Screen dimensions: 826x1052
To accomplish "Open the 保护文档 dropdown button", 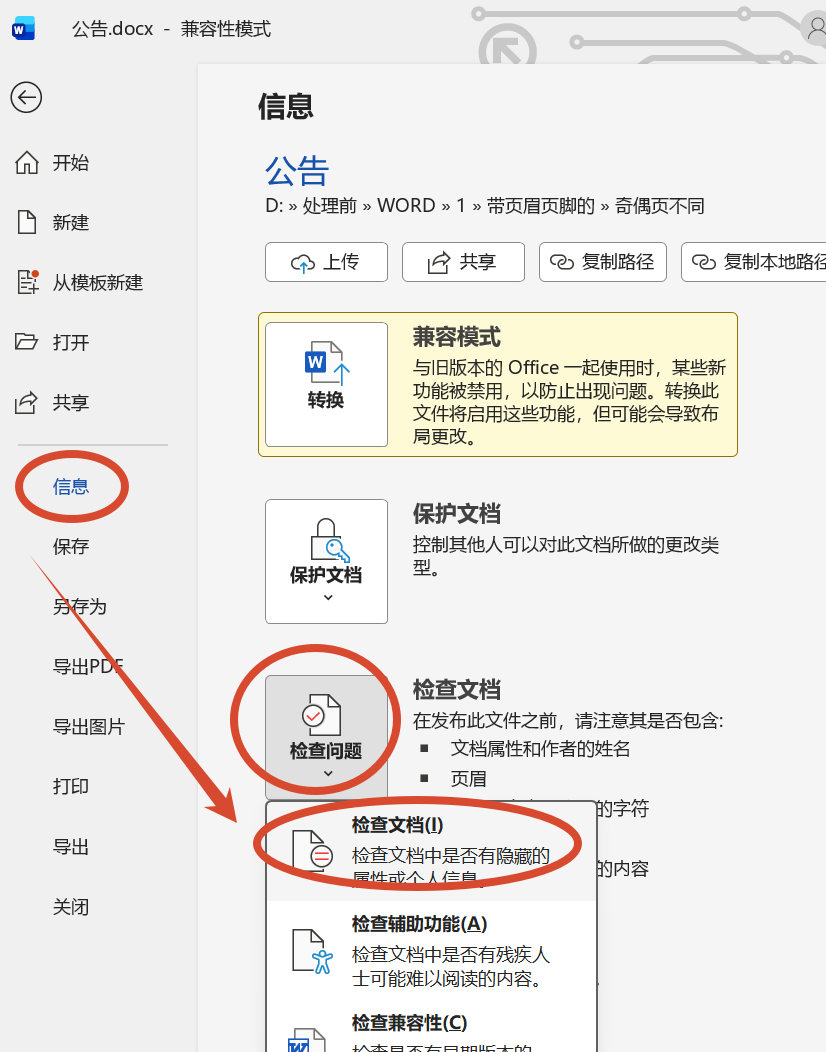I will coord(326,561).
